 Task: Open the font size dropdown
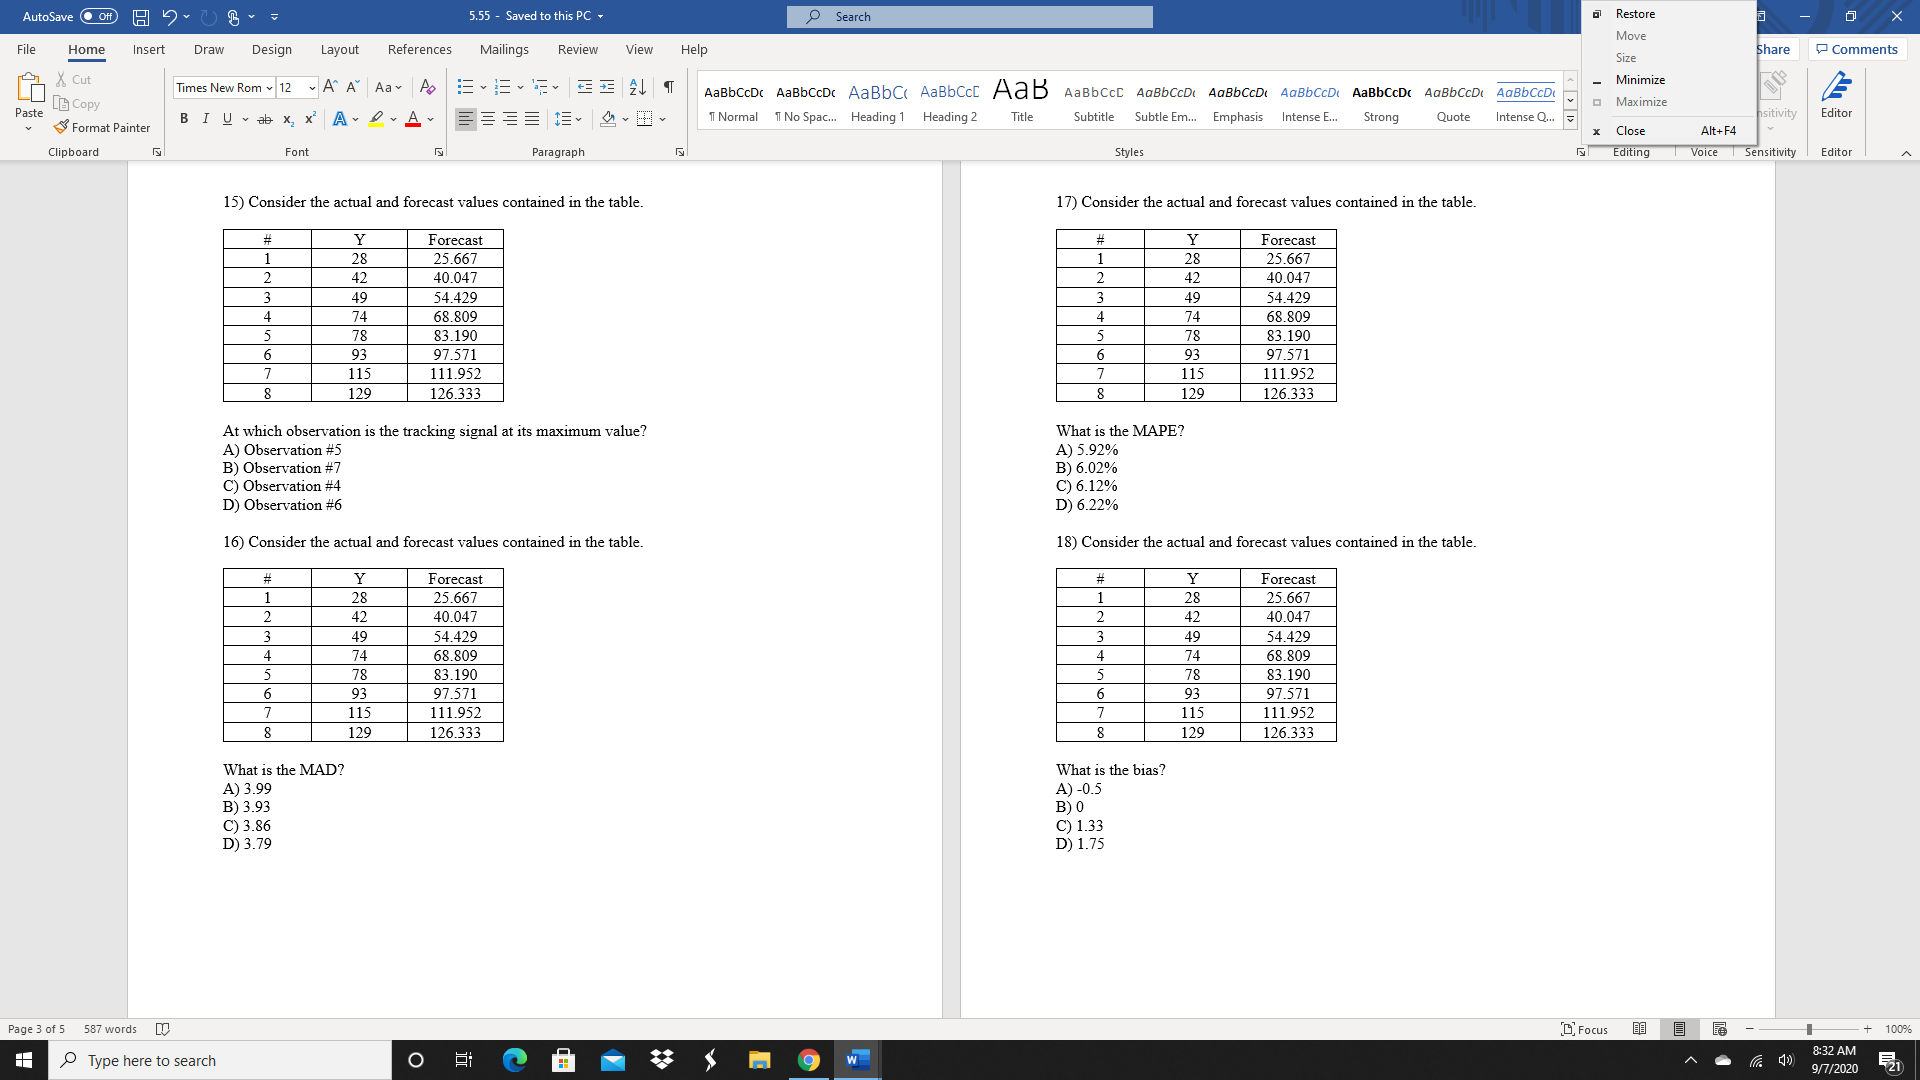pyautogui.click(x=312, y=88)
